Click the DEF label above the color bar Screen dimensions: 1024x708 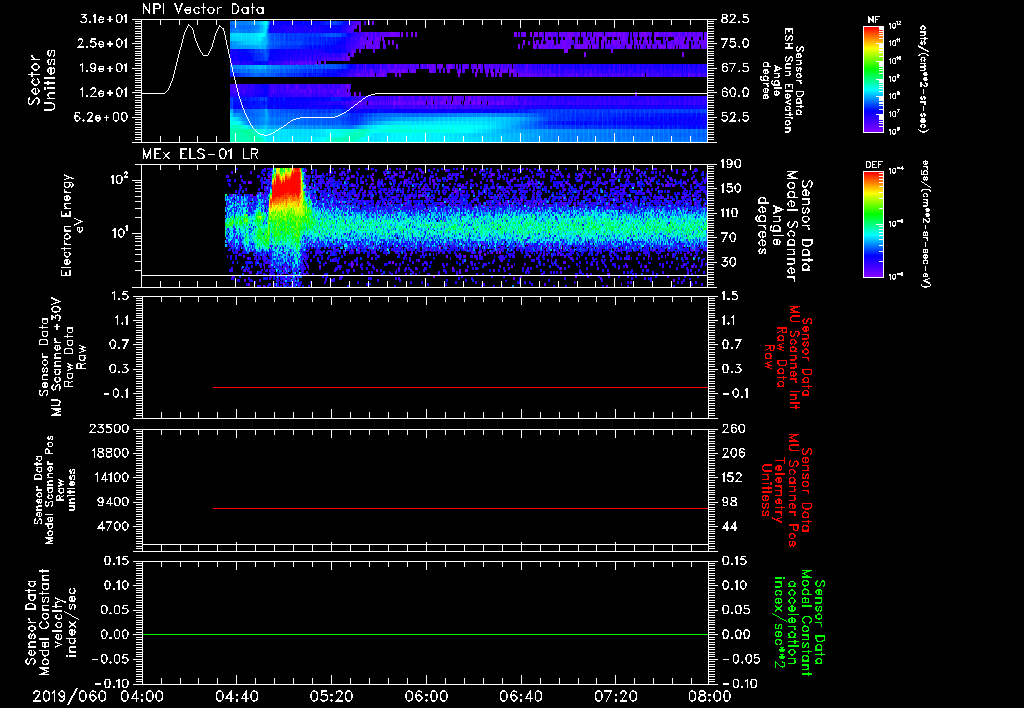873,165
